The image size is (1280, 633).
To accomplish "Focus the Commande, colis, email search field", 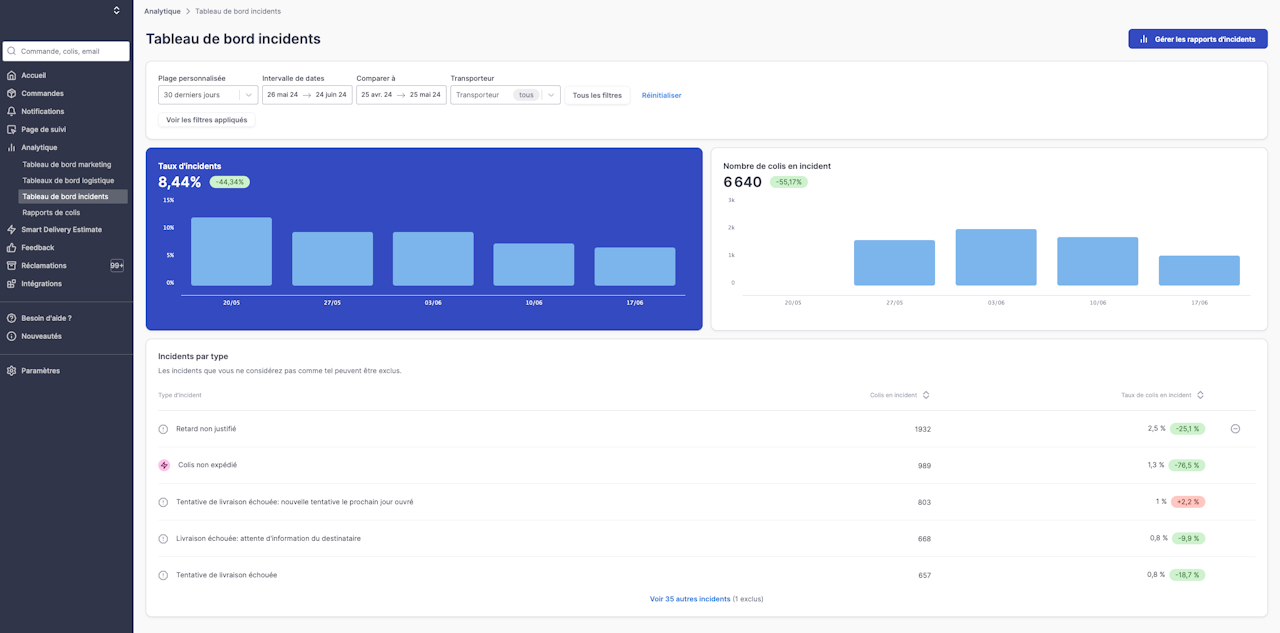I will (x=70, y=51).
